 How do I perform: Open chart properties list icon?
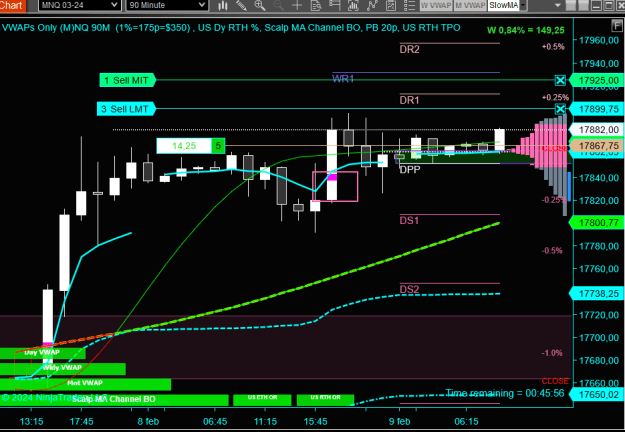(409, 5)
